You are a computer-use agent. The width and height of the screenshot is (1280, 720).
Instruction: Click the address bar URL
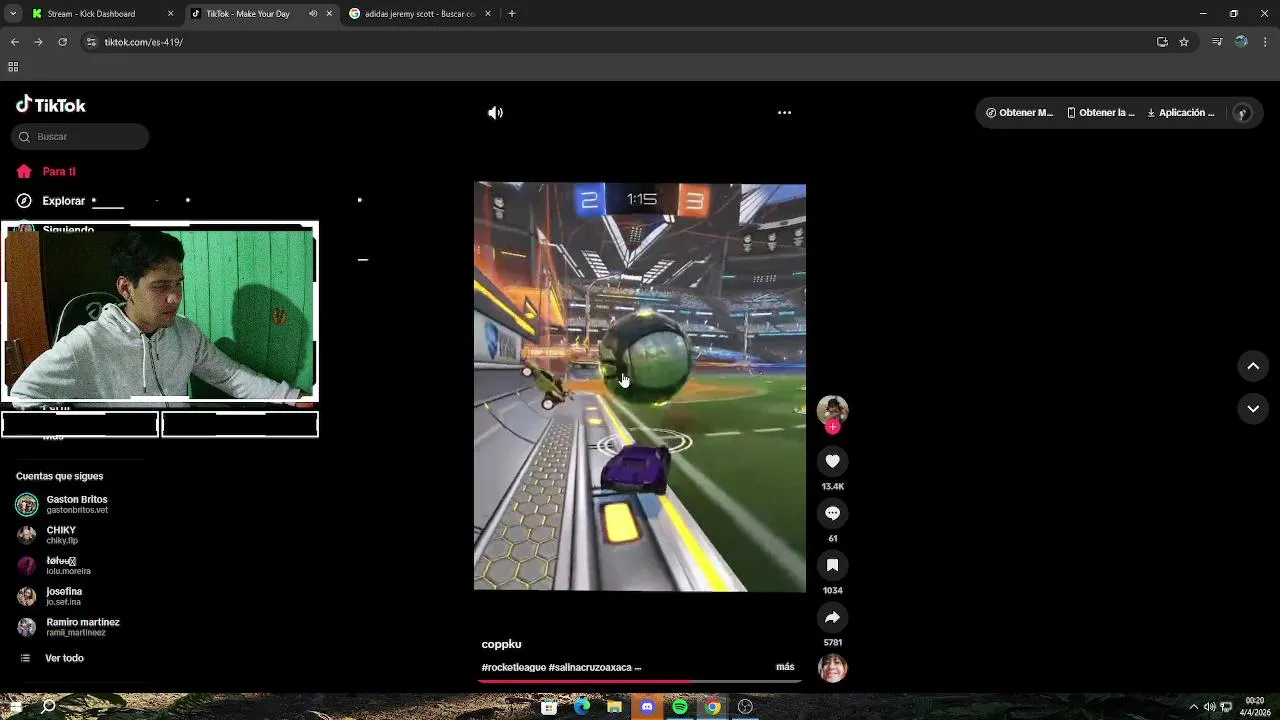point(144,43)
